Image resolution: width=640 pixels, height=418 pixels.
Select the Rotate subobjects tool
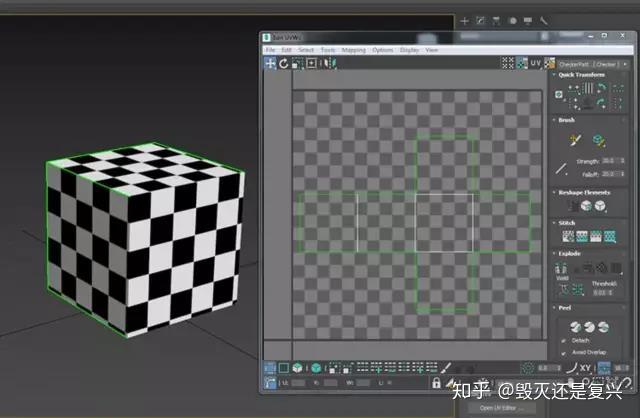(284, 63)
